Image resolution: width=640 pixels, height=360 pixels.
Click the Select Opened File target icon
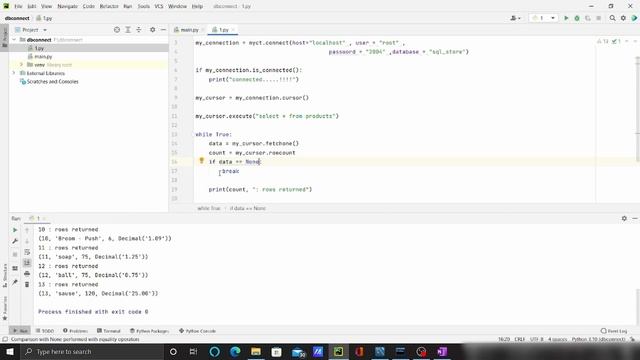117,30
